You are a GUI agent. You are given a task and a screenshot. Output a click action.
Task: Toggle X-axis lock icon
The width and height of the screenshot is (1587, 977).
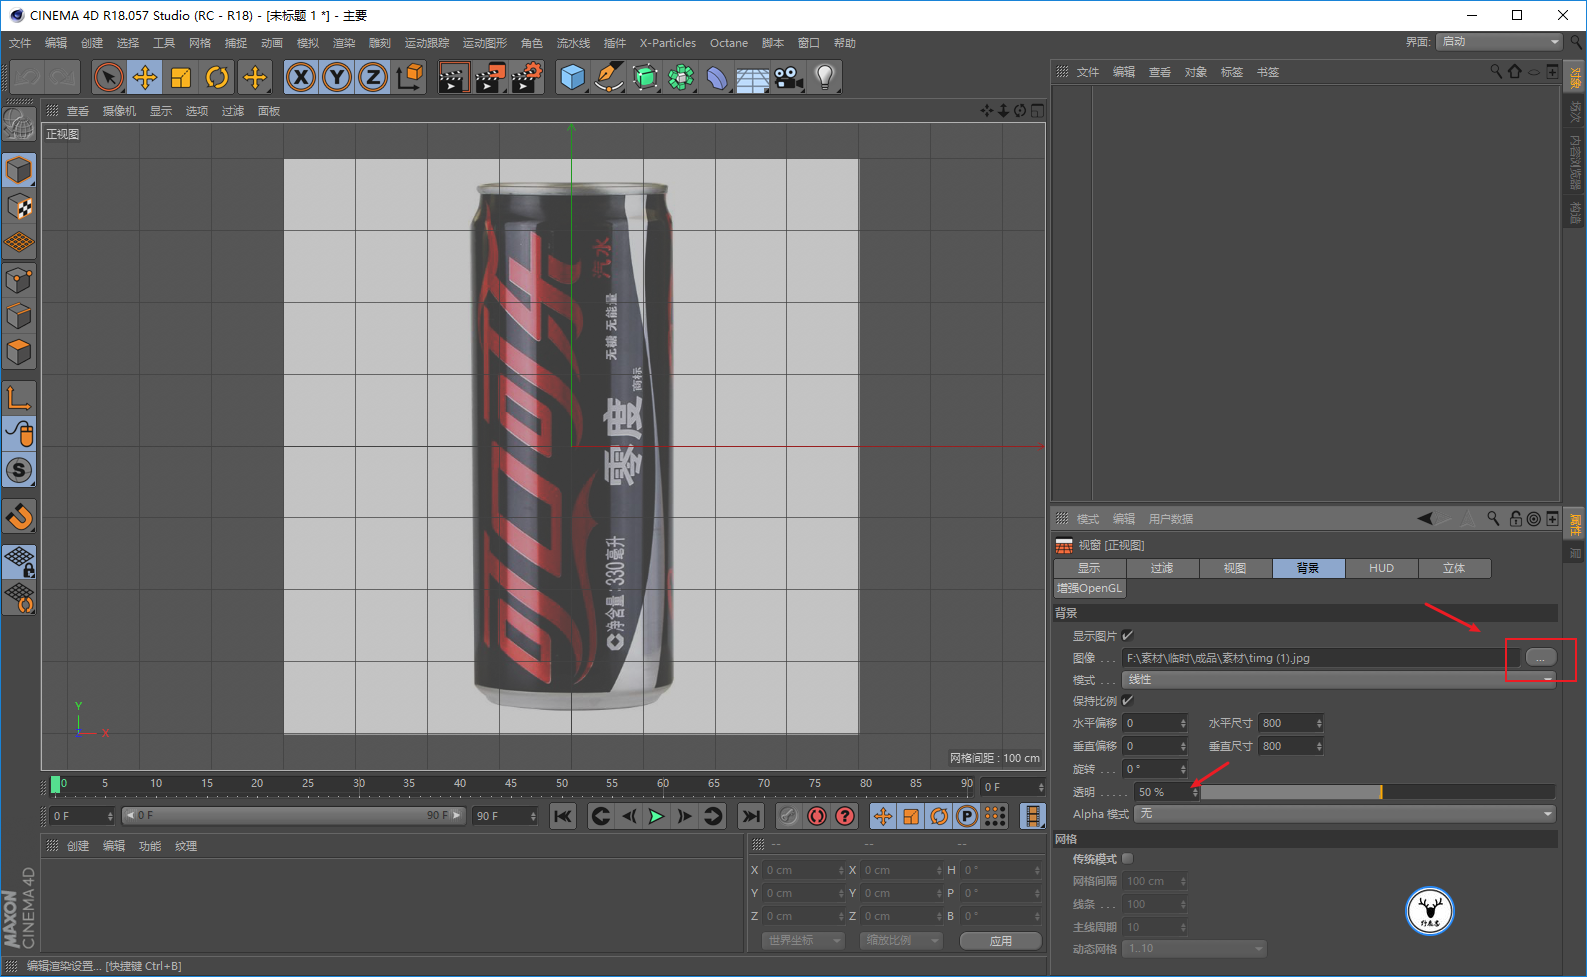301,77
